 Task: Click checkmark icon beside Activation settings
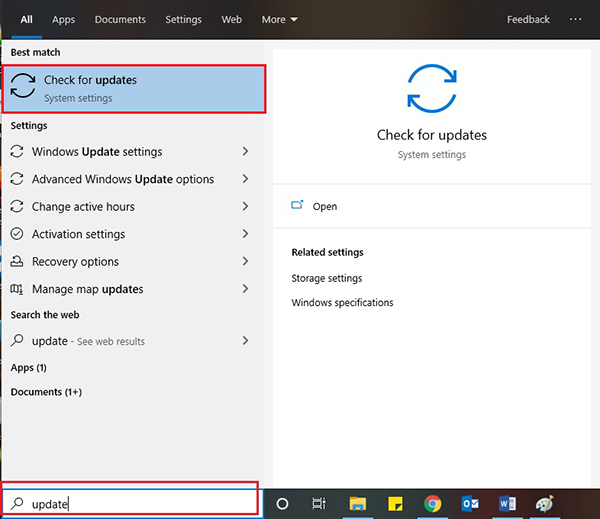coord(17,234)
